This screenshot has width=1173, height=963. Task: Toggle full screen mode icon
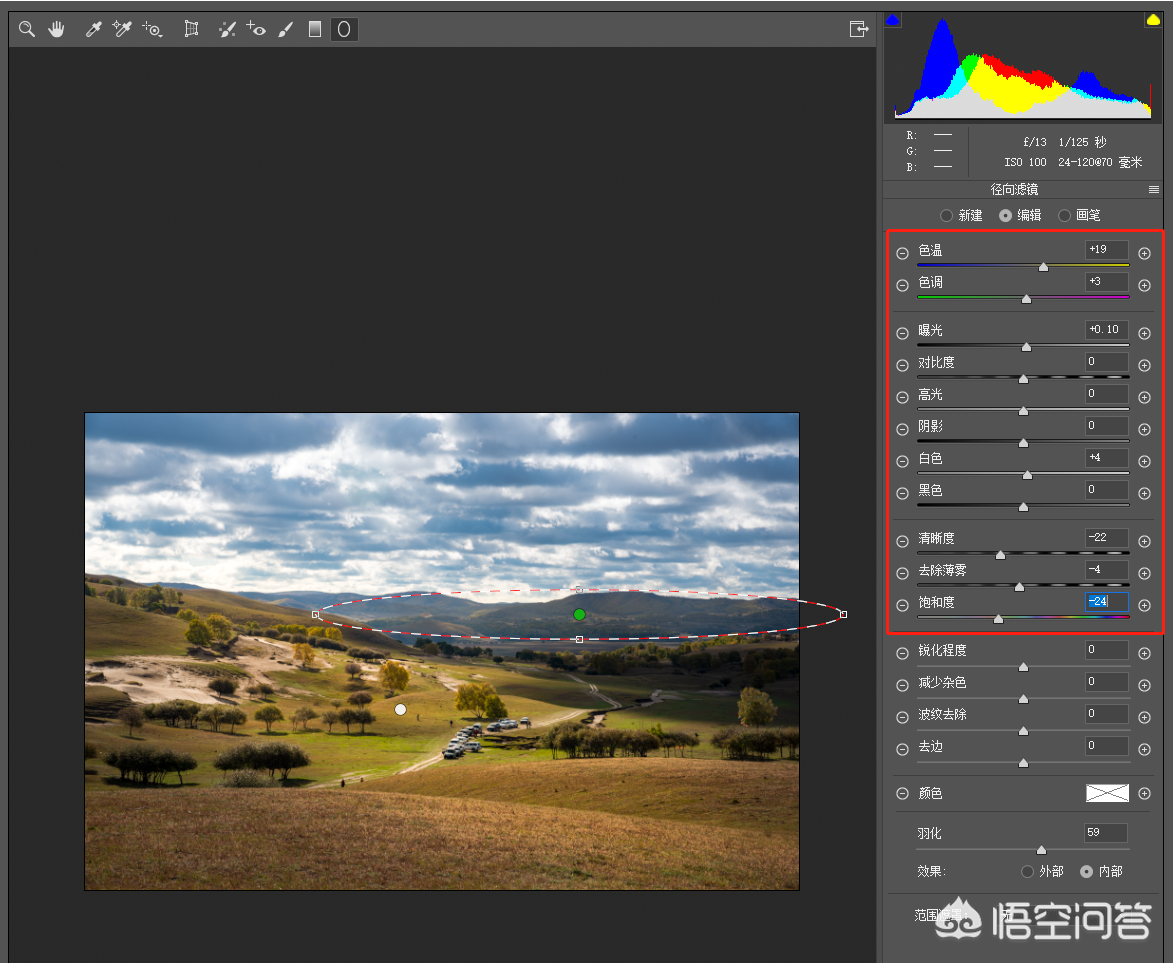click(859, 29)
